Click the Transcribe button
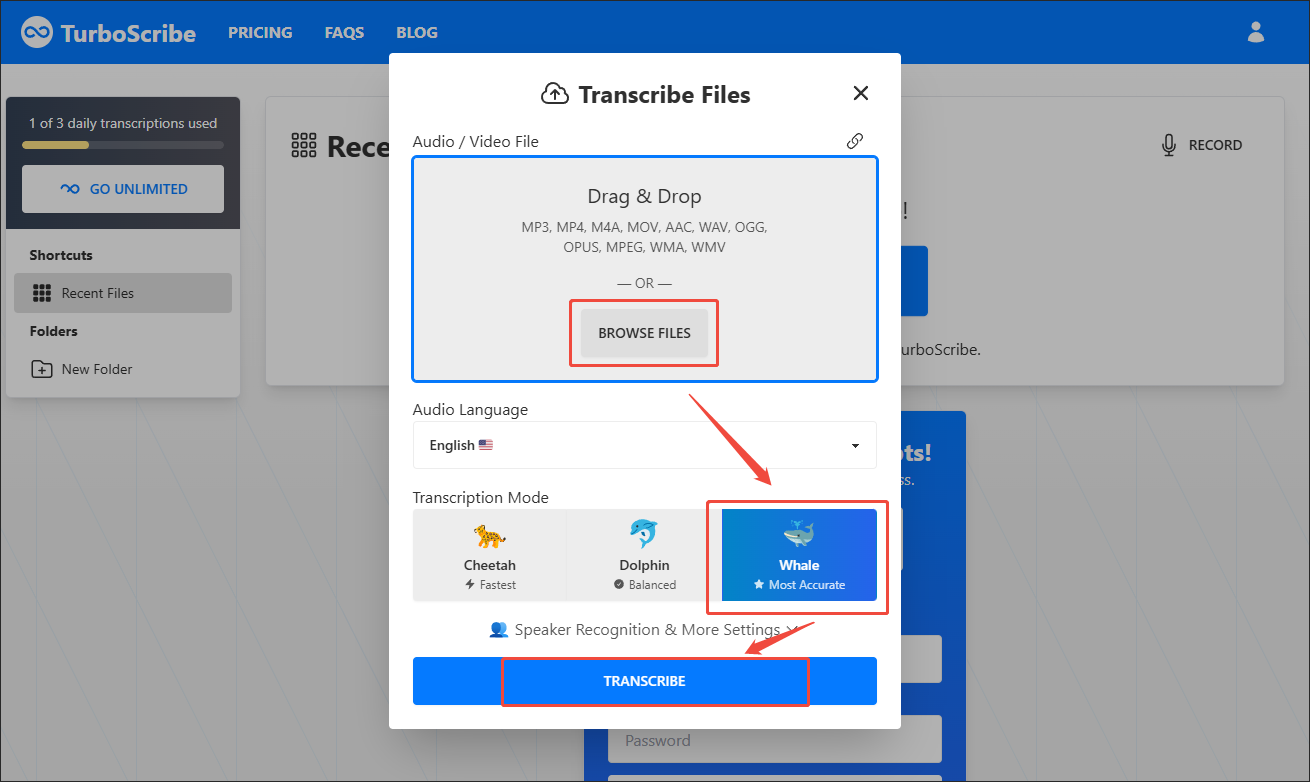 click(645, 681)
